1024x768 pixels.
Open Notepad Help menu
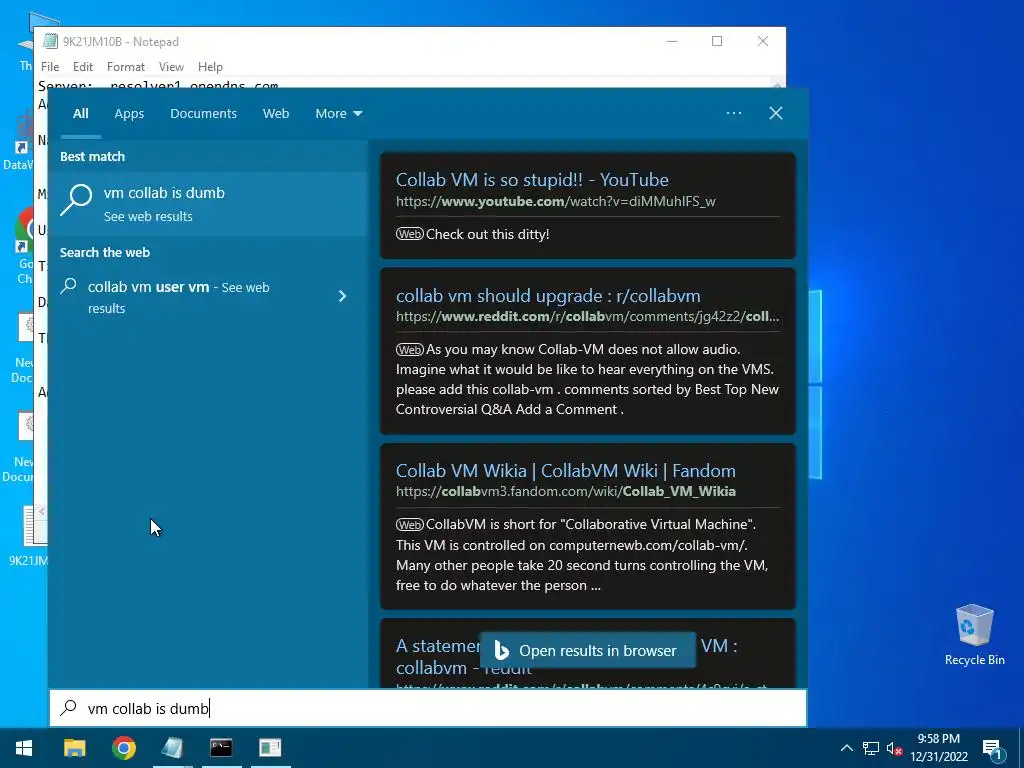click(210, 67)
